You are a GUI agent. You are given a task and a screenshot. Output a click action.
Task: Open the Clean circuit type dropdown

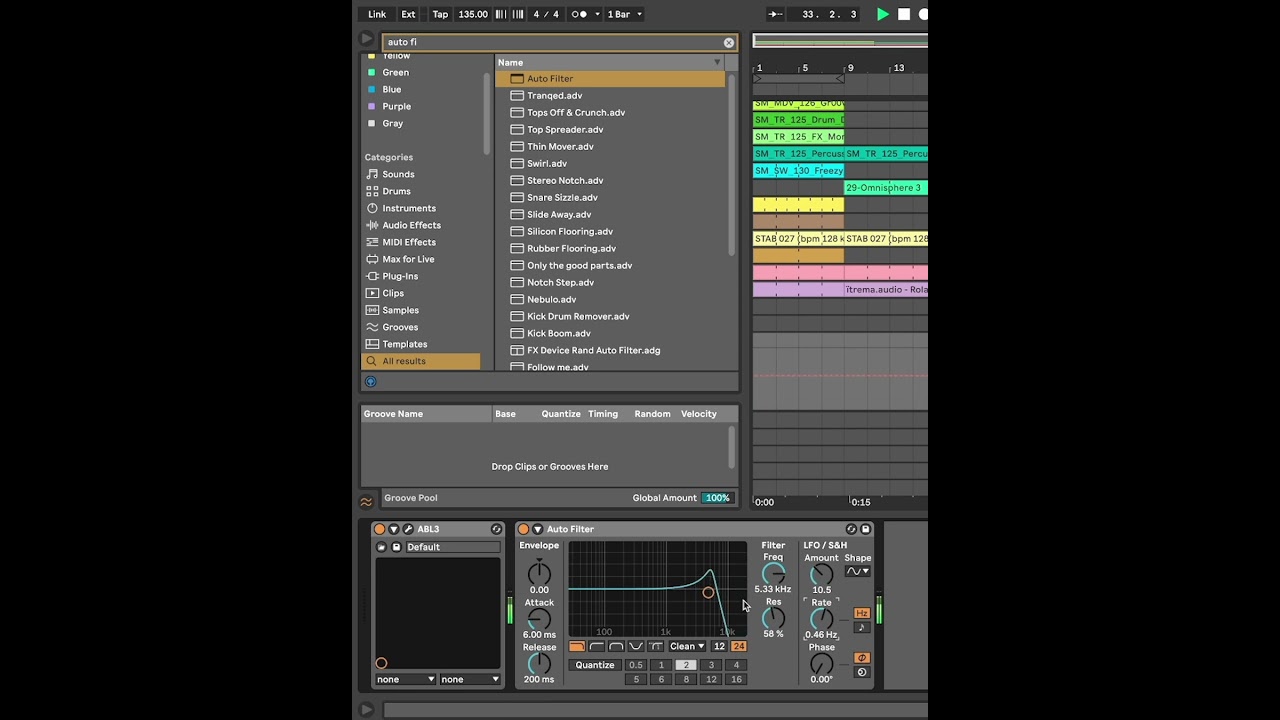[x=687, y=646]
